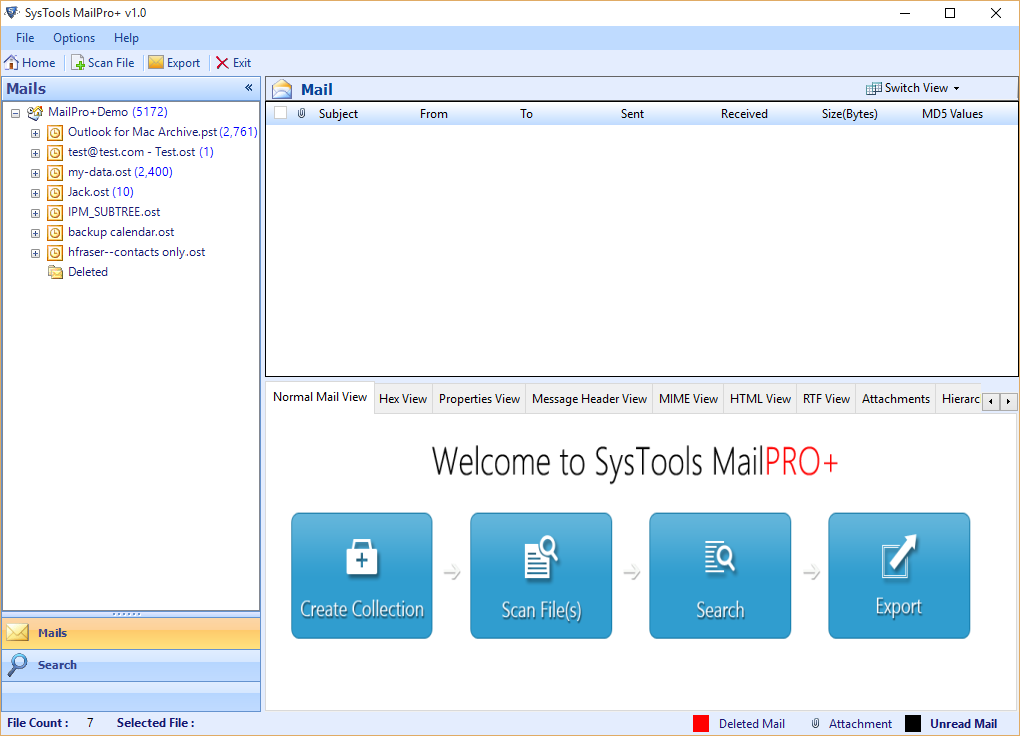Click the SysTools app icon in title bar
This screenshot has width=1020, height=736.
click(12, 12)
